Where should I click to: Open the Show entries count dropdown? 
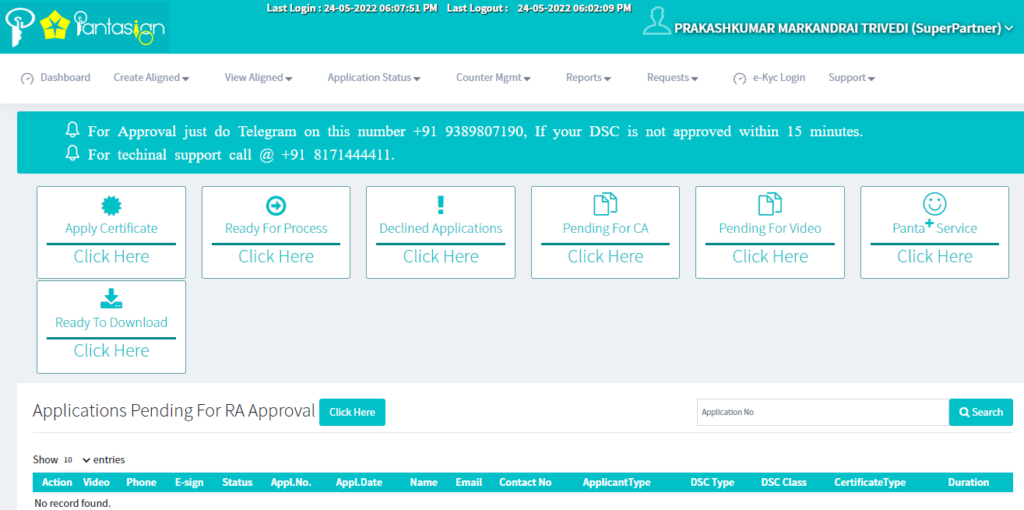pyautogui.click(x=76, y=460)
